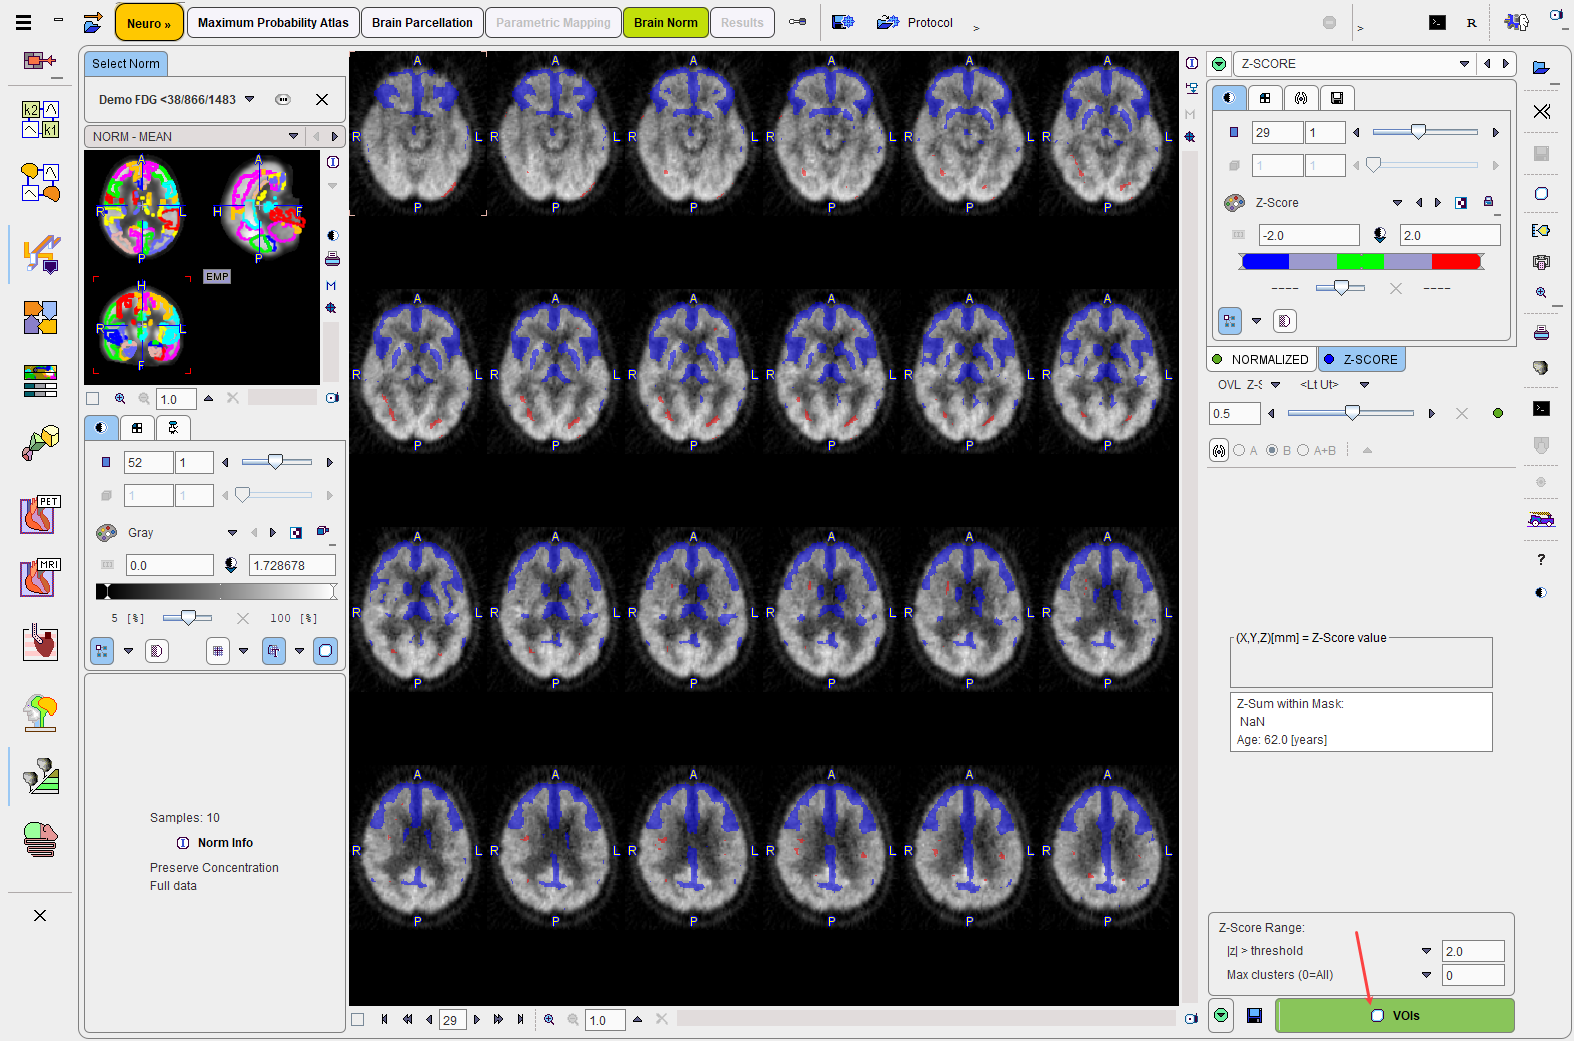Invert the Z-Score color table icon
Image resolution: width=1574 pixels, height=1041 pixels.
point(1461,202)
